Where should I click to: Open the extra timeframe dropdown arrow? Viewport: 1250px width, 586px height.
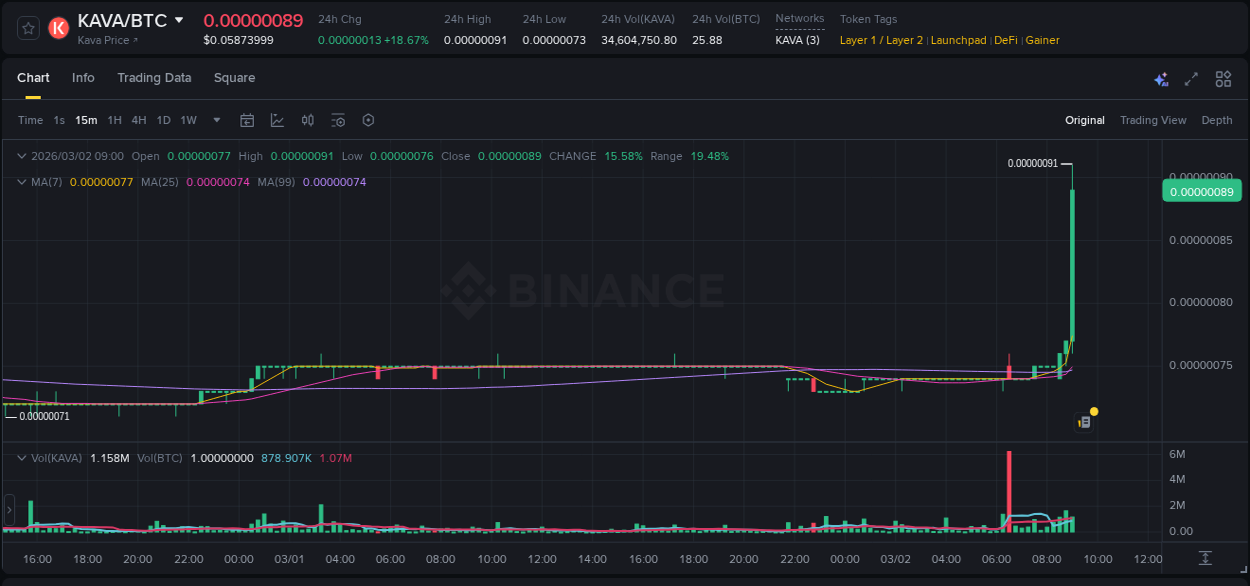coord(215,119)
